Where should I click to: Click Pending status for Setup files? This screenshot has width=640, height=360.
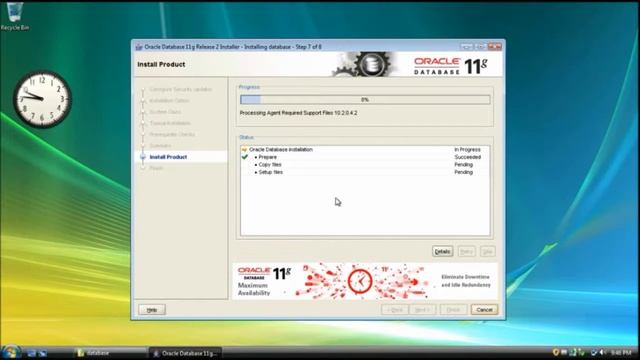pos(463,172)
